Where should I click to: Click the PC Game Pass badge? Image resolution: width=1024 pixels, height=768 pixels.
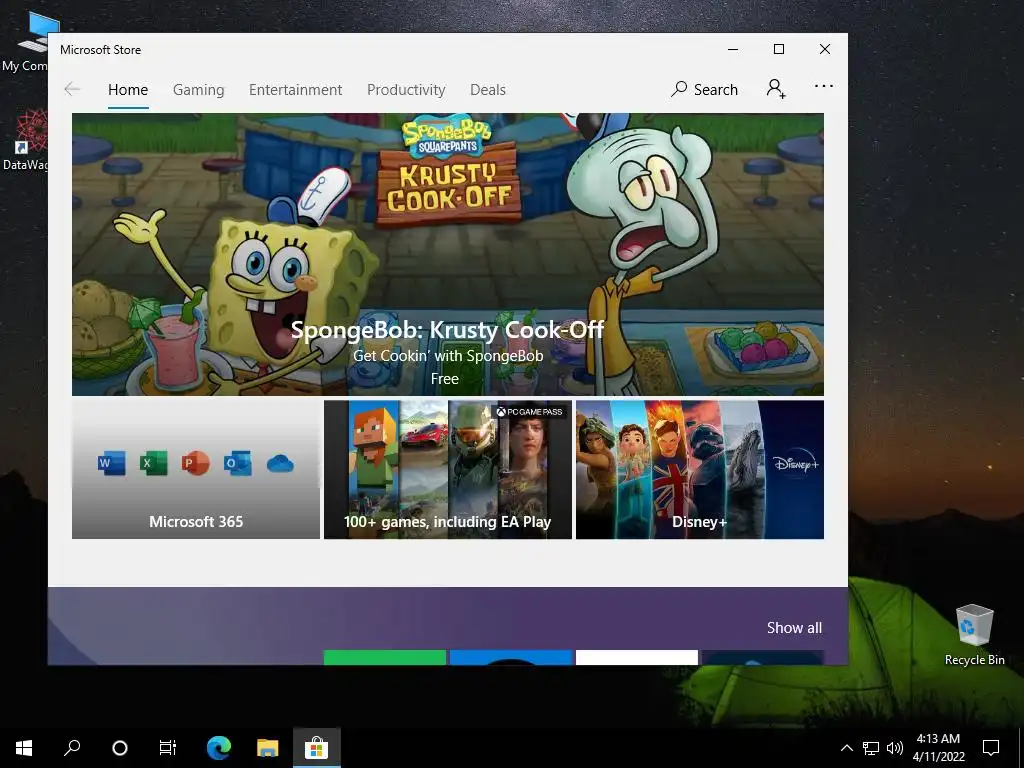point(529,411)
